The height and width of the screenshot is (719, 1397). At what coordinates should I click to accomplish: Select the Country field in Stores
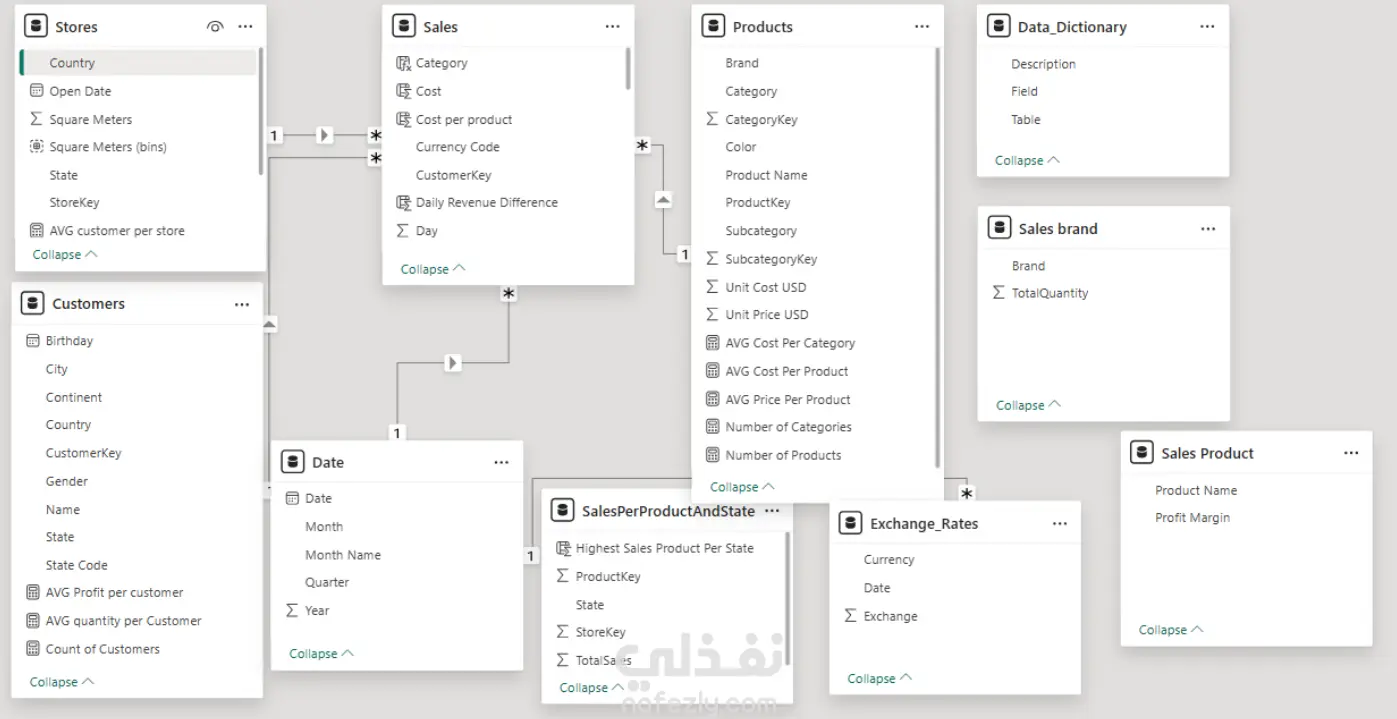coord(72,63)
